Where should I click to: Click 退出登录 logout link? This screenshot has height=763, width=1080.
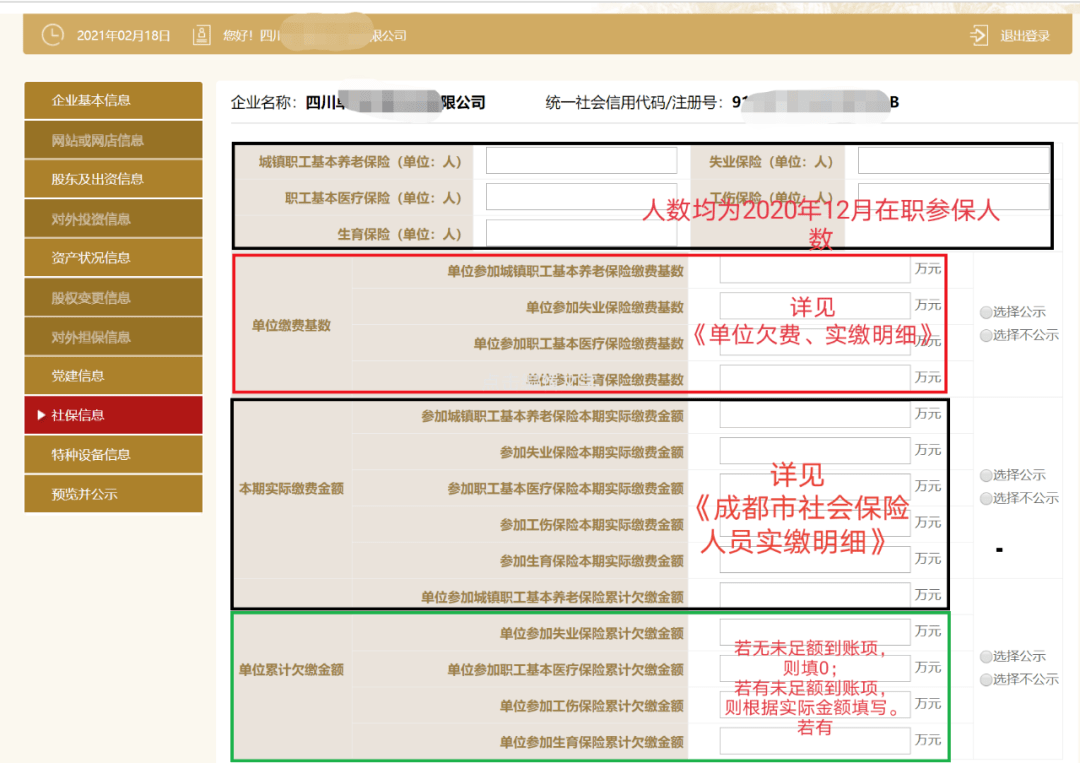coord(1025,36)
